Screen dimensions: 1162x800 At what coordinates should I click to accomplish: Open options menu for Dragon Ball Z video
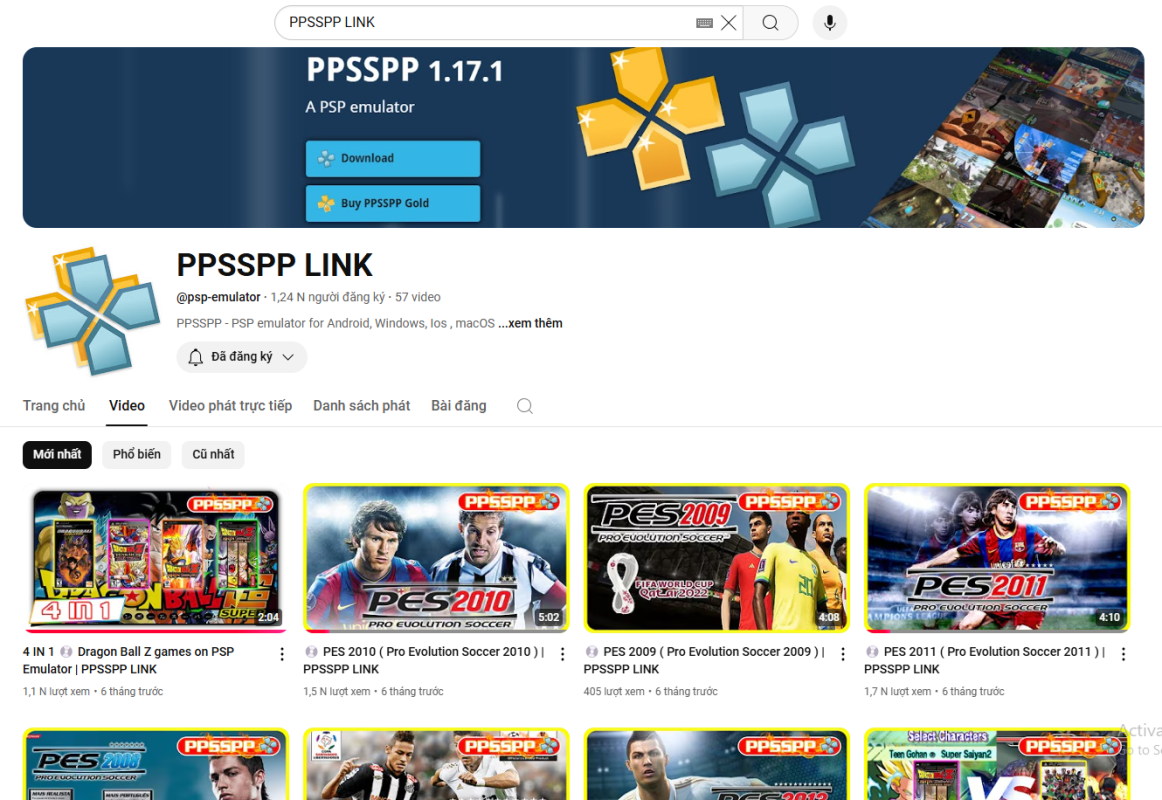click(x=282, y=654)
